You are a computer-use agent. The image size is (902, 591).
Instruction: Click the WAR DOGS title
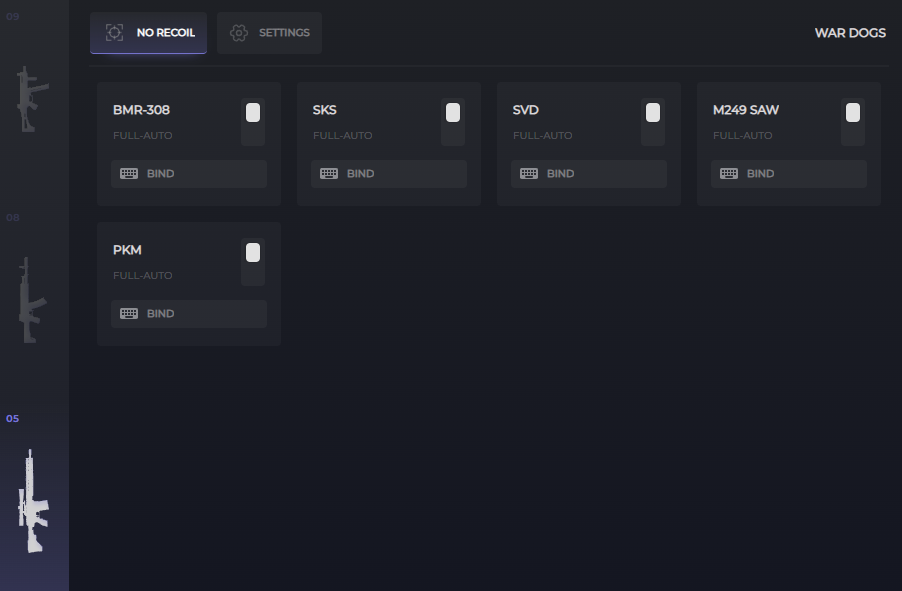pyautogui.click(x=850, y=33)
